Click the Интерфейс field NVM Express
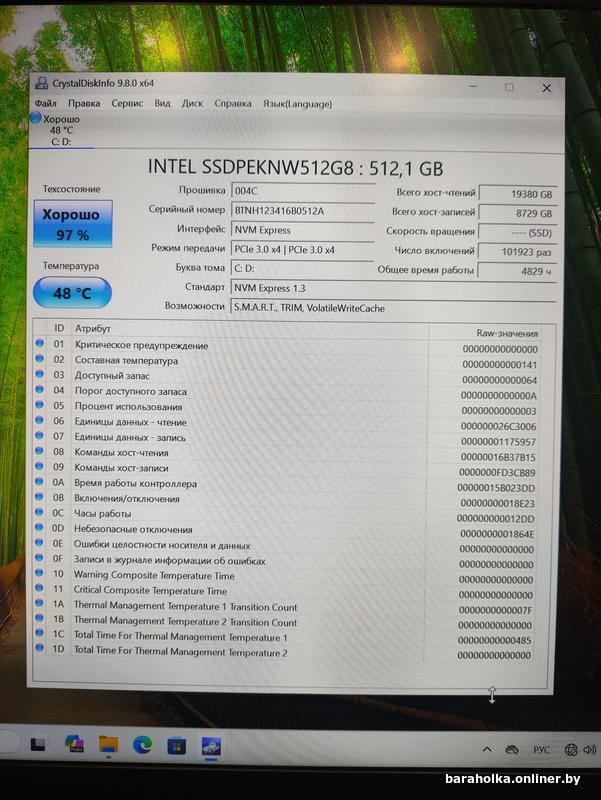601x800 pixels. tap(303, 230)
